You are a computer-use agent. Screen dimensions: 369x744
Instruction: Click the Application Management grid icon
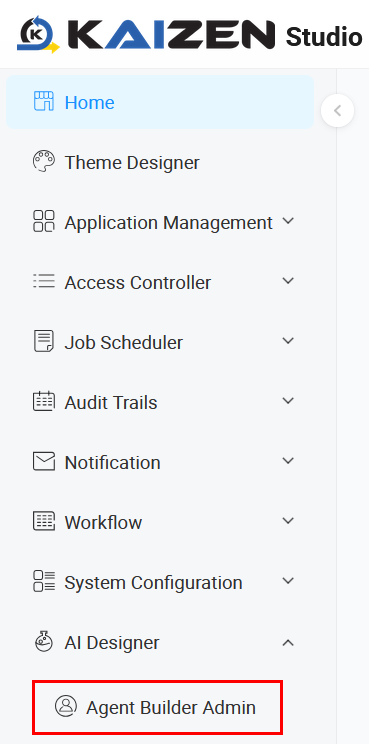[x=44, y=222]
